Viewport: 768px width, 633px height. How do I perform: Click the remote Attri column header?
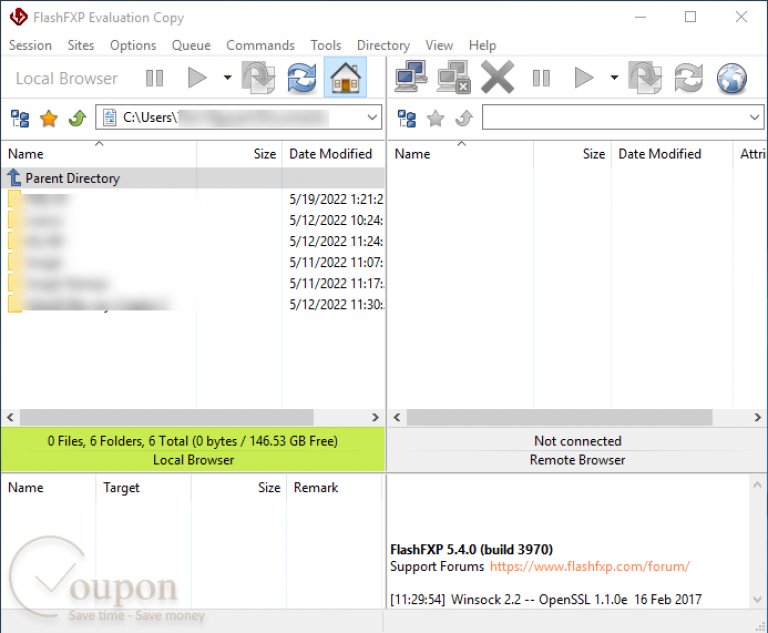pos(751,154)
